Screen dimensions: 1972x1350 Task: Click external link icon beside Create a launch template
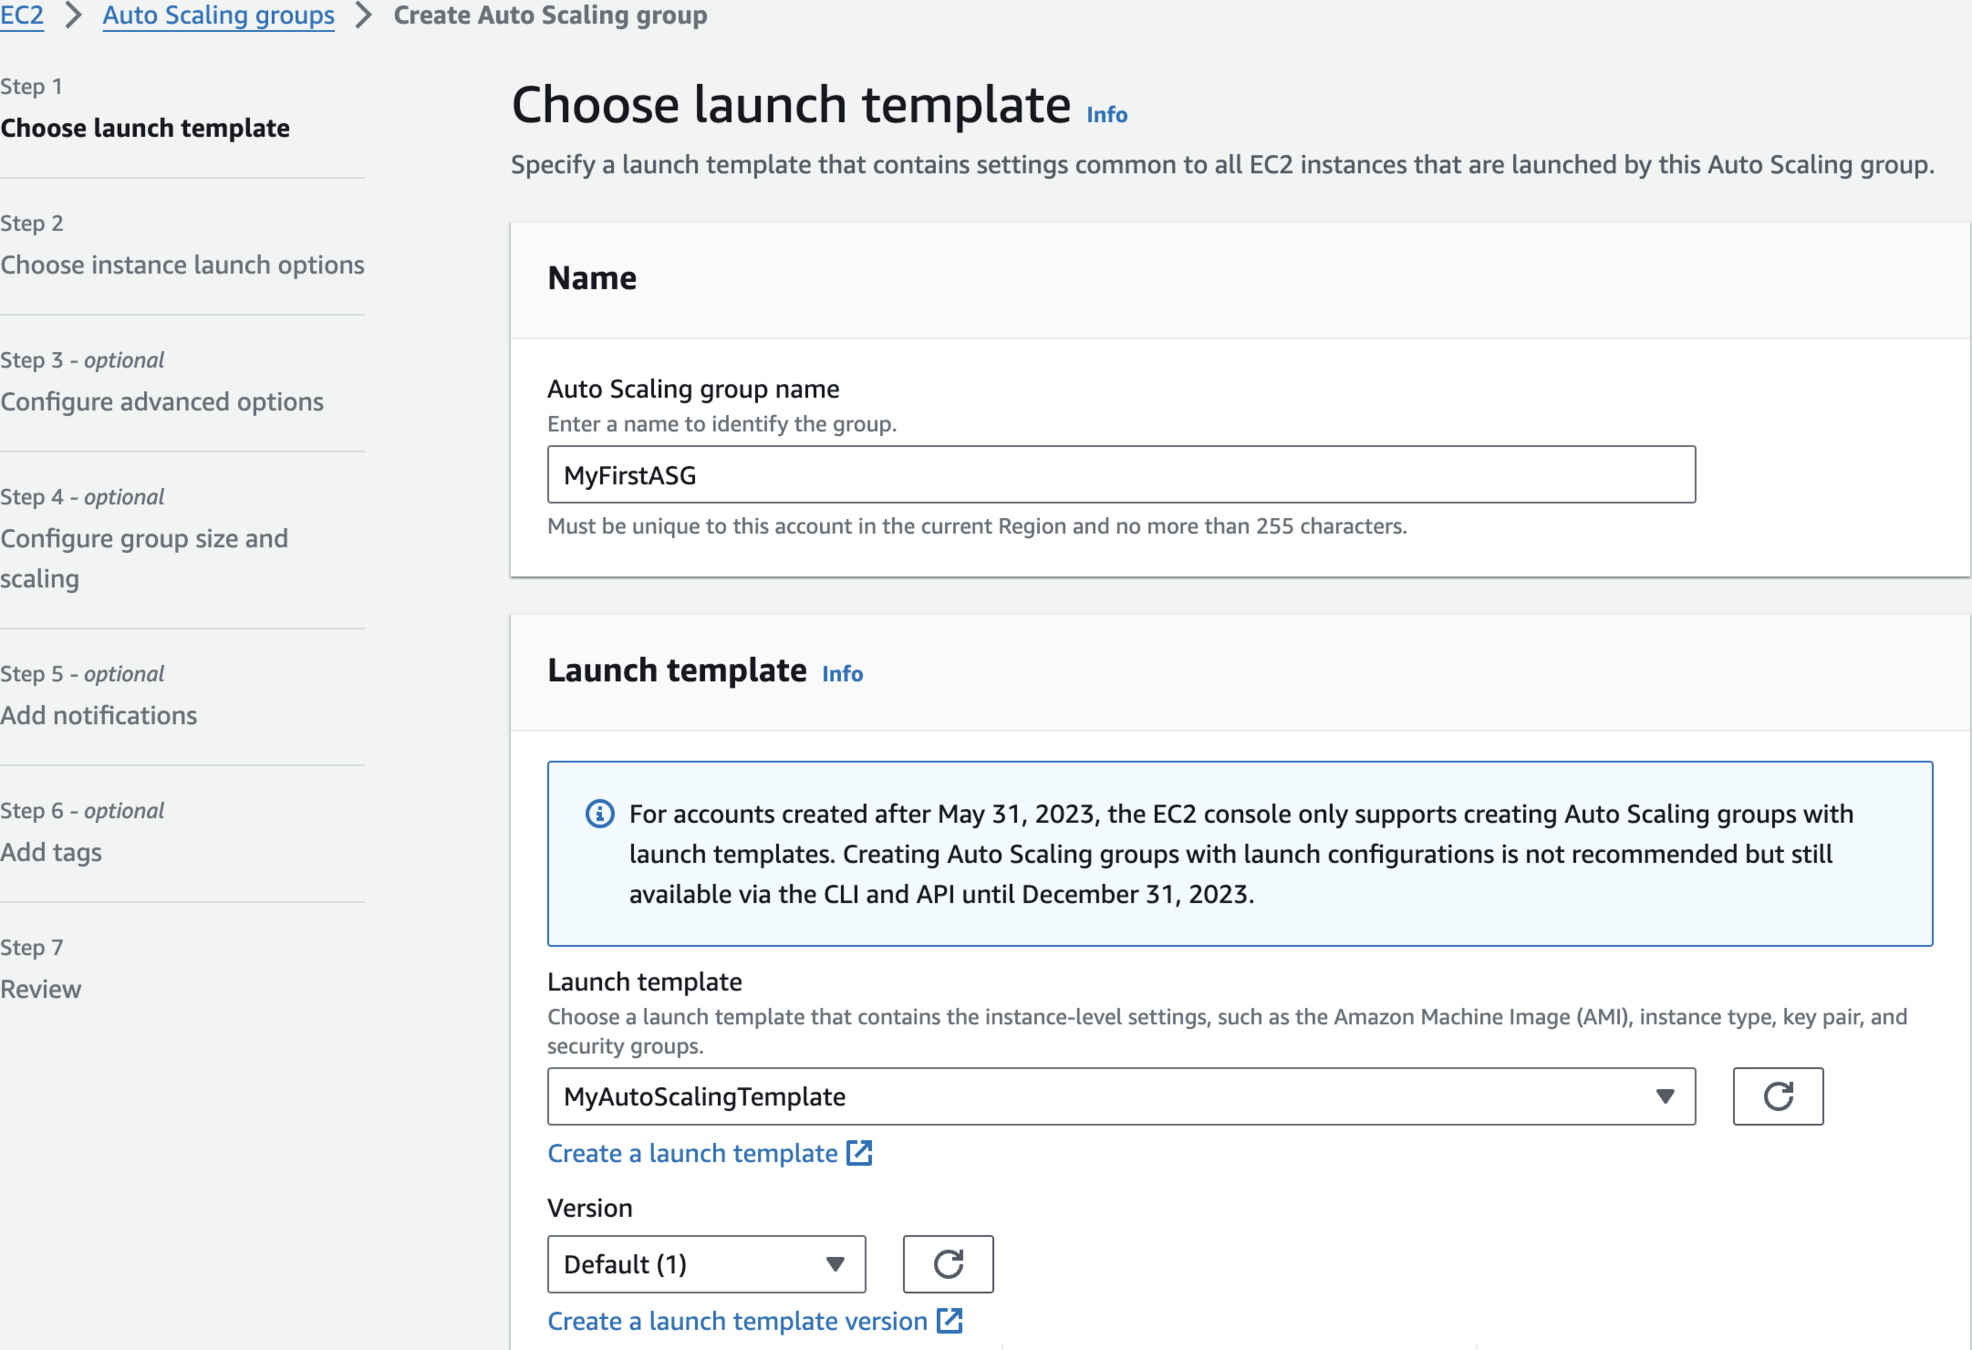(x=860, y=1153)
